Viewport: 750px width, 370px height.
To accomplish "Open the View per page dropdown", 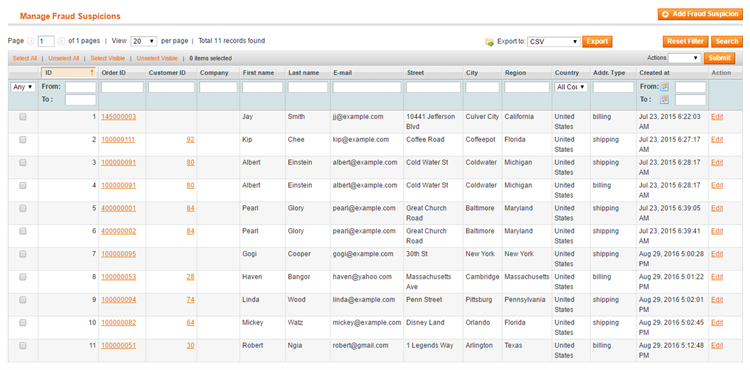I will [144, 42].
